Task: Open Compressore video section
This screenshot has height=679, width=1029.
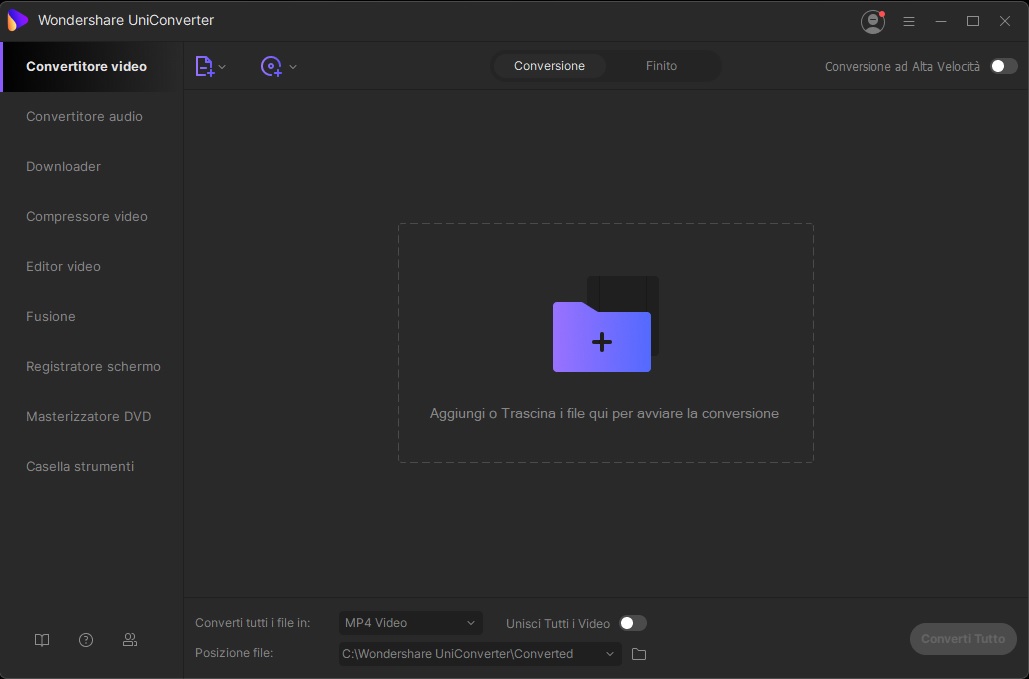Action: pos(92,216)
